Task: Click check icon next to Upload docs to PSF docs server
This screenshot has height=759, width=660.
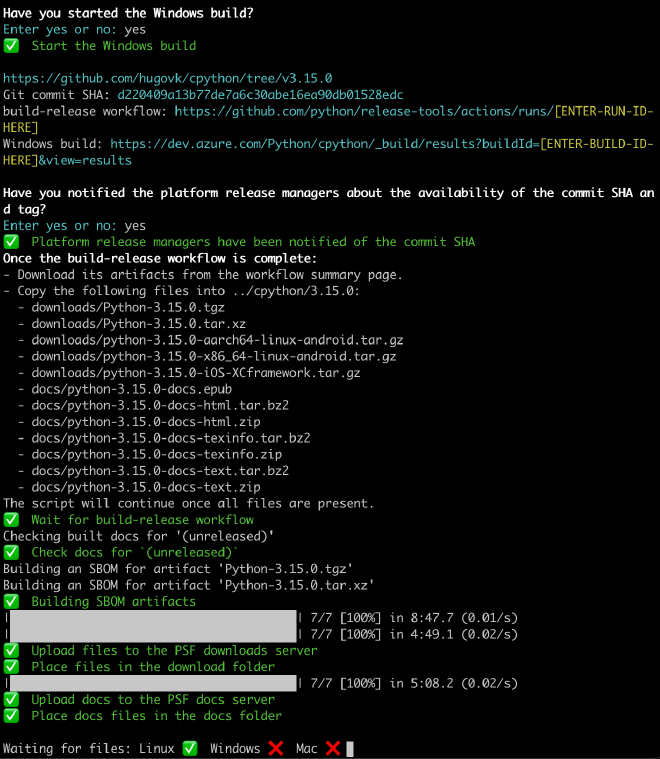Action: pos(11,699)
